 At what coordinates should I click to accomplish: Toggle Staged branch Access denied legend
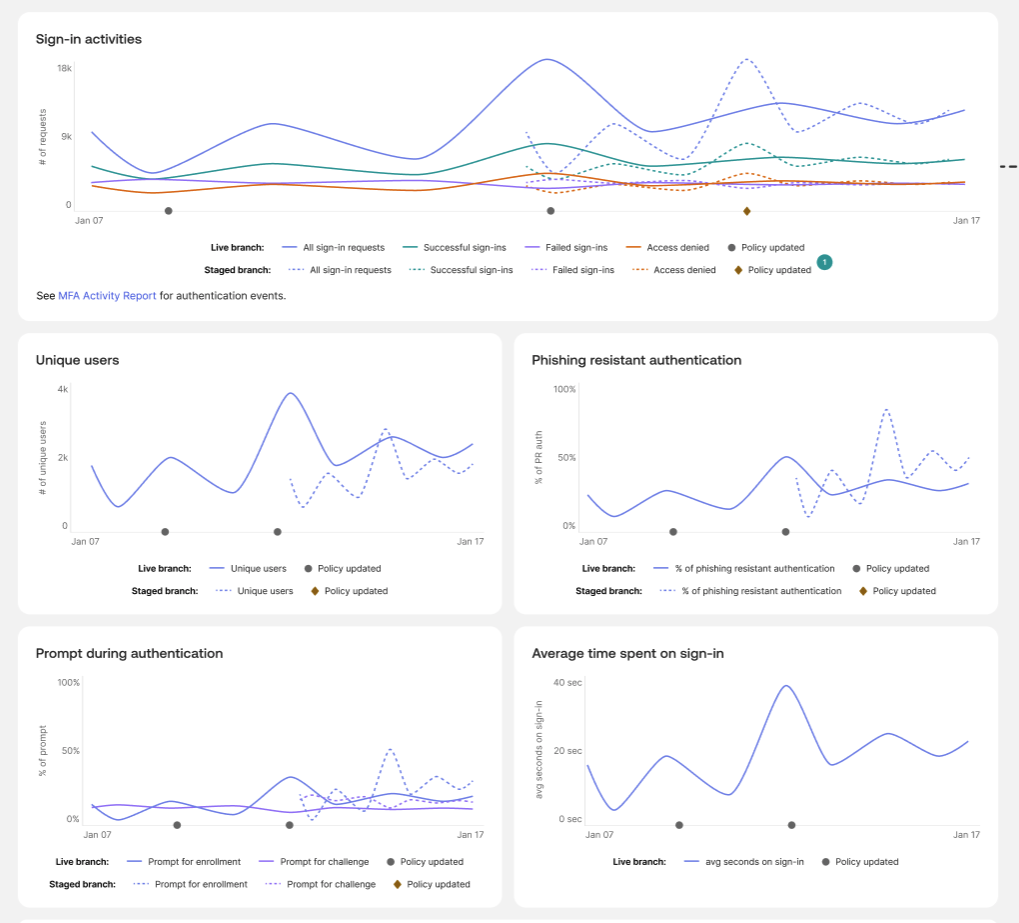point(674,270)
